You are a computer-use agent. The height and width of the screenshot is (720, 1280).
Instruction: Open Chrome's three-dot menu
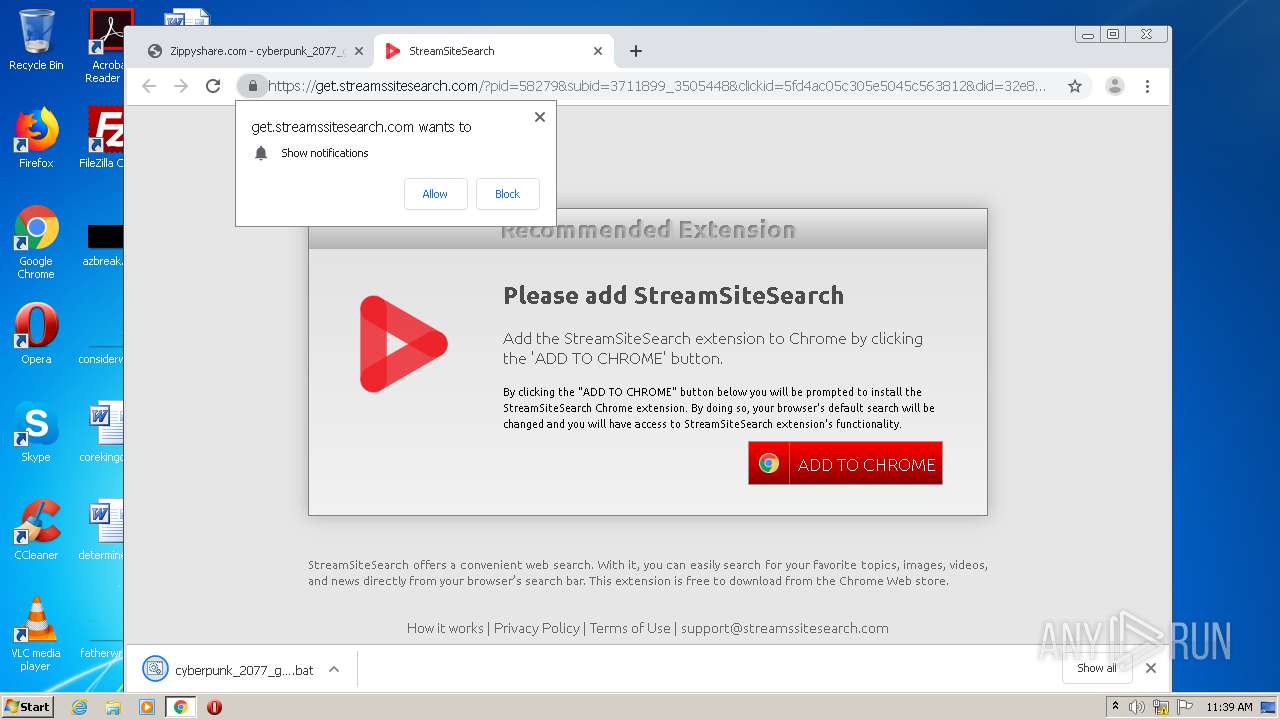[x=1148, y=86]
